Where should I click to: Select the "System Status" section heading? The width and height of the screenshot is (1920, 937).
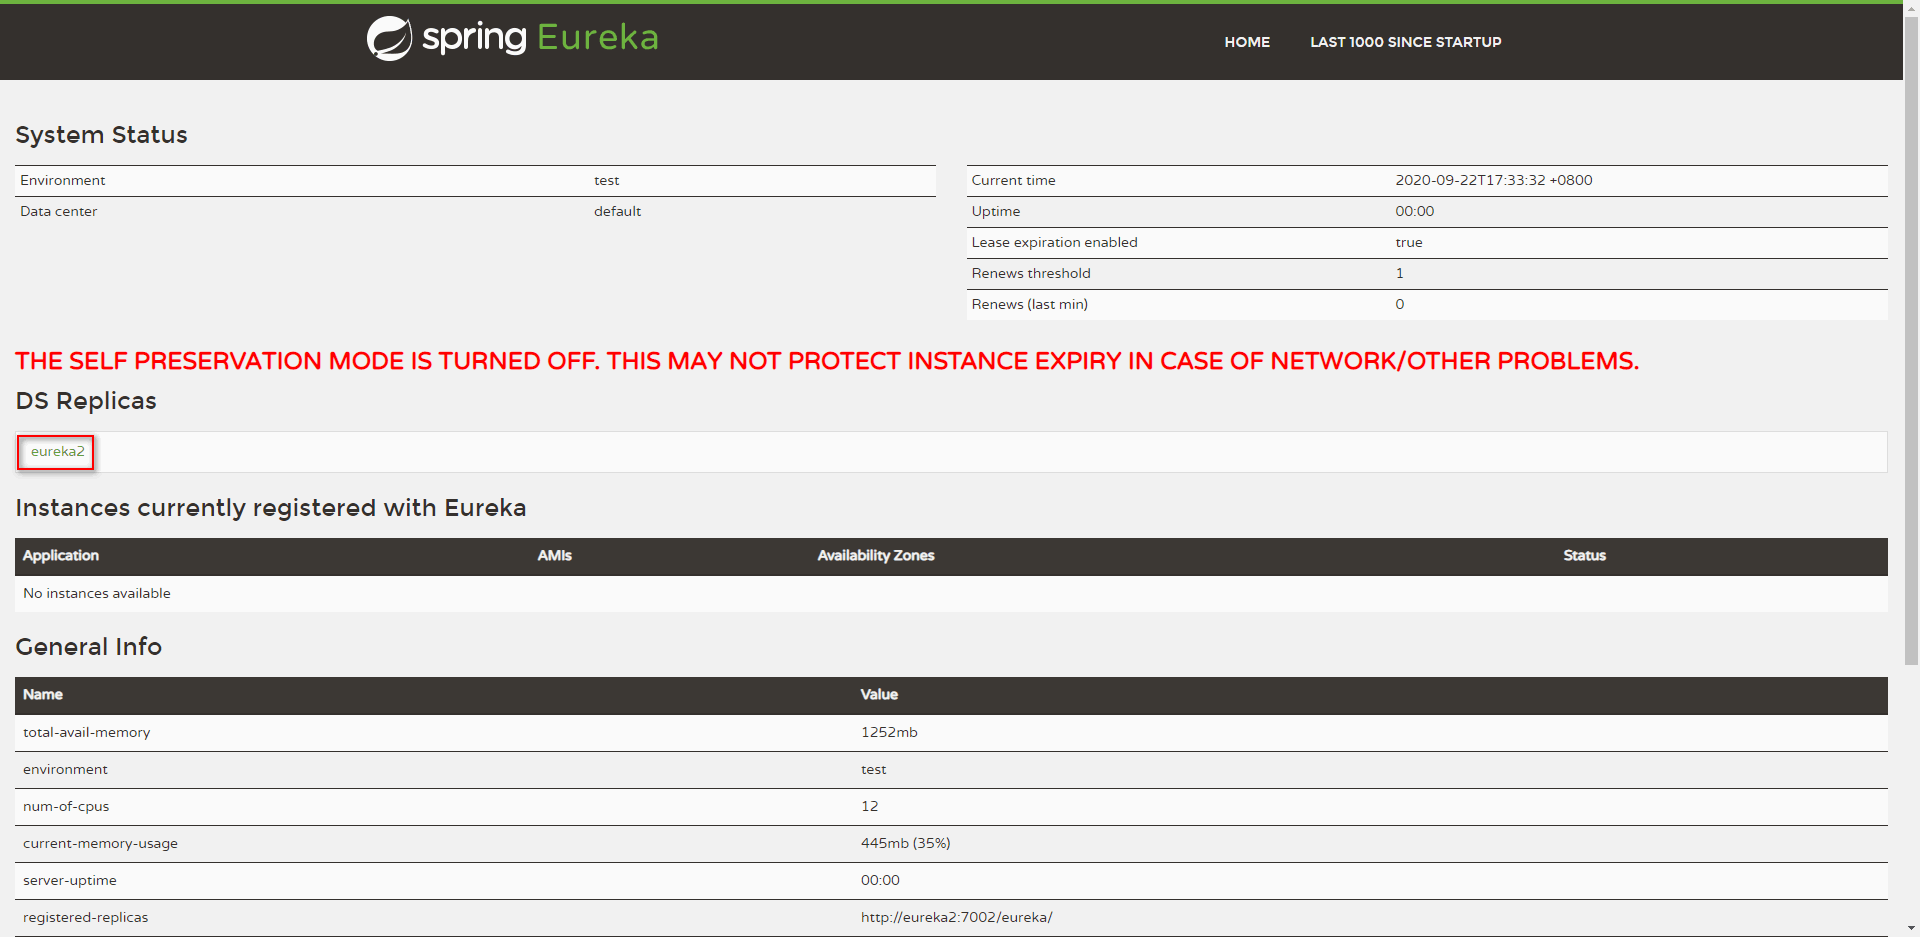(101, 135)
